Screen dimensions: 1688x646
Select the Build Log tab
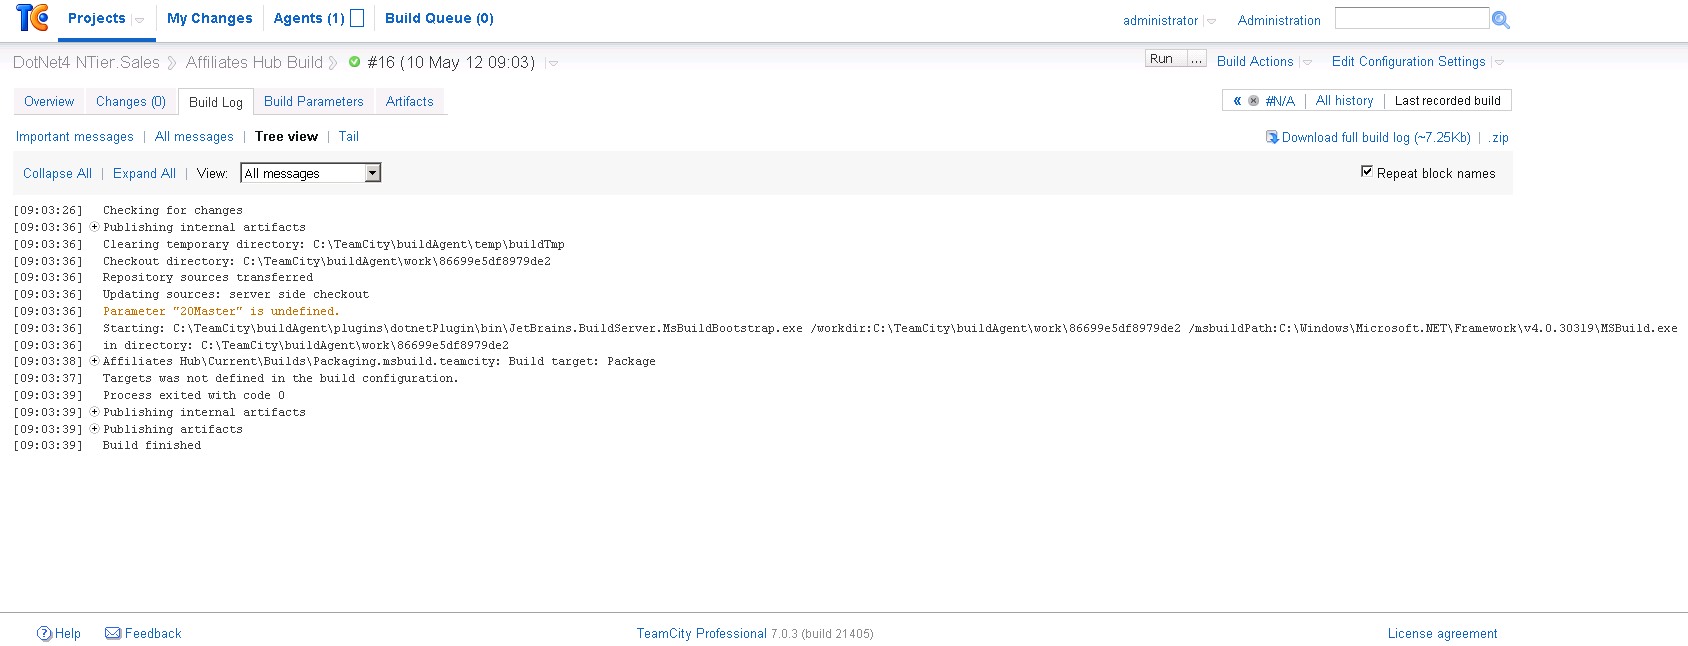click(216, 102)
